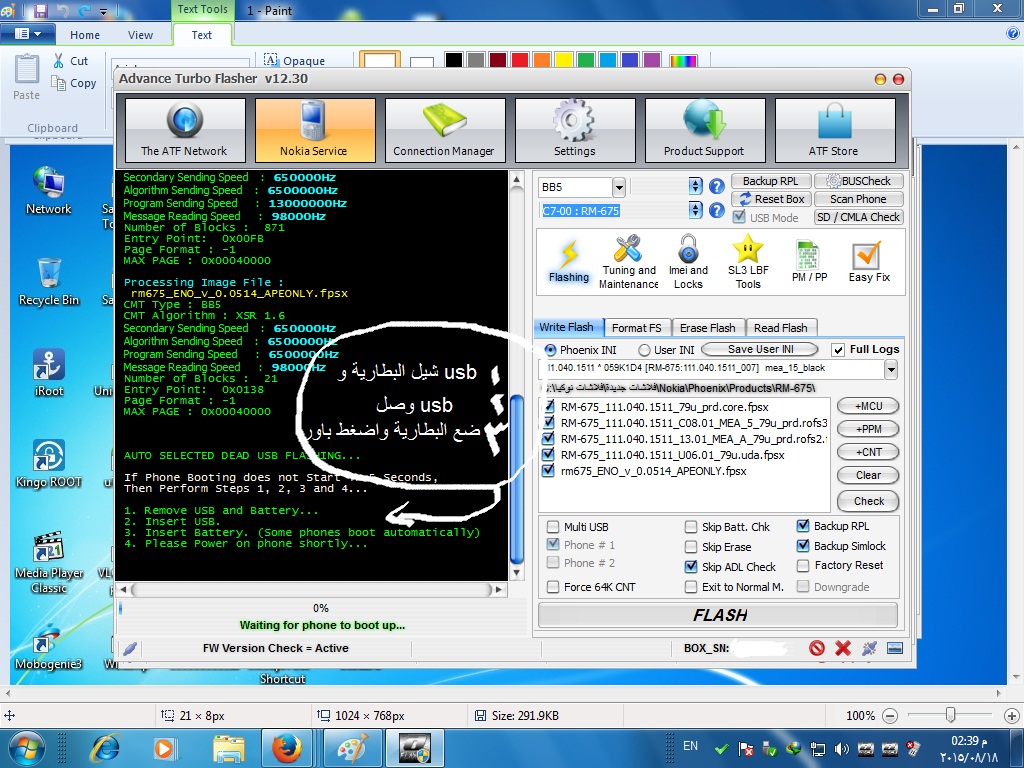Click the log panel vertical scrollbar
The width and height of the screenshot is (1024, 768).
(x=517, y=479)
